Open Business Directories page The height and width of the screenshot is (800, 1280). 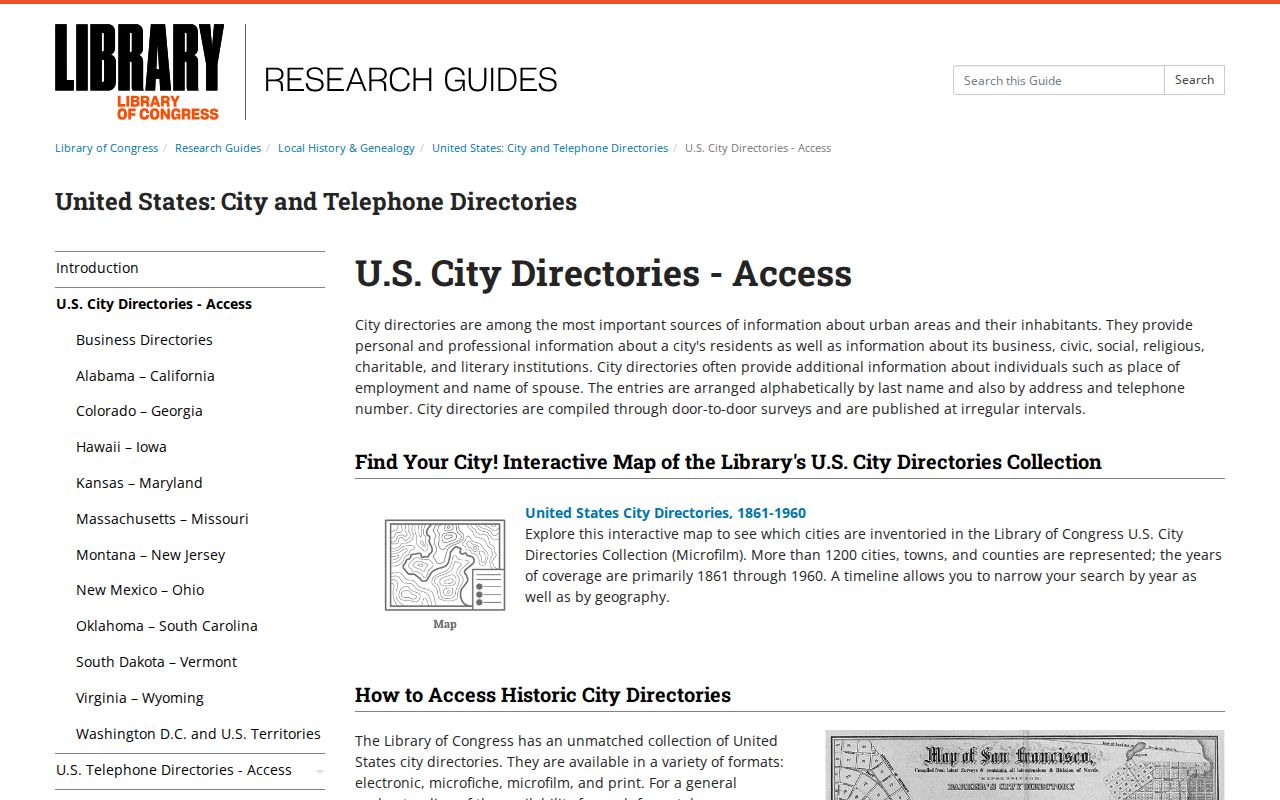click(x=144, y=340)
